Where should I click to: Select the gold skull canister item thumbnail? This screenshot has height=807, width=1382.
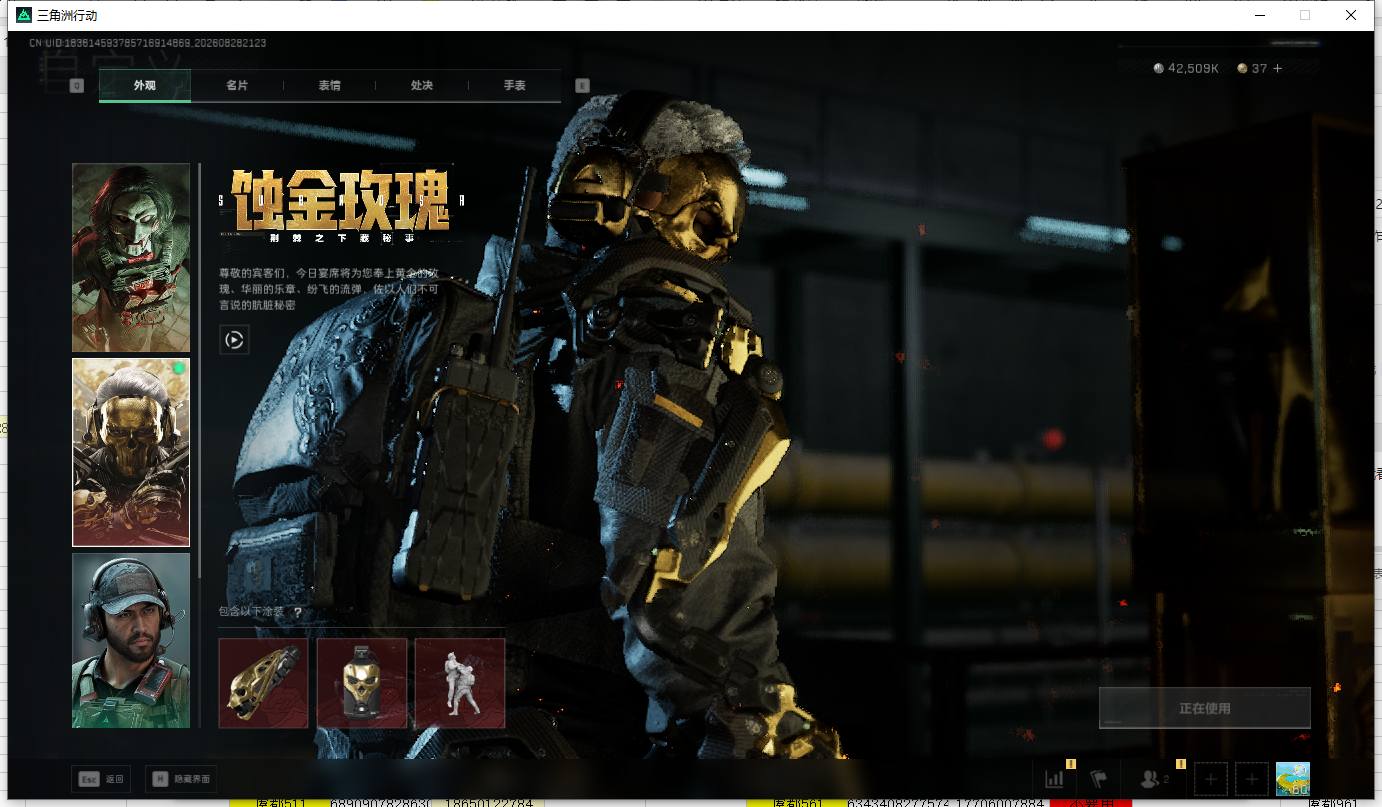tap(362, 683)
